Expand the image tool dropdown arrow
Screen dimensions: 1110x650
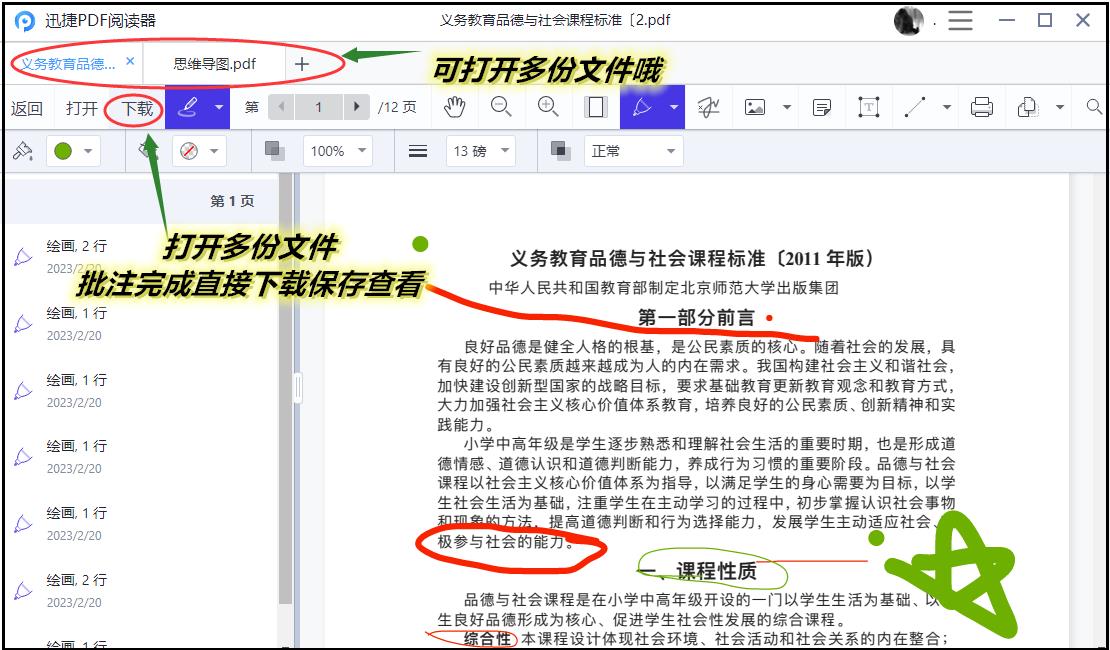click(x=786, y=108)
